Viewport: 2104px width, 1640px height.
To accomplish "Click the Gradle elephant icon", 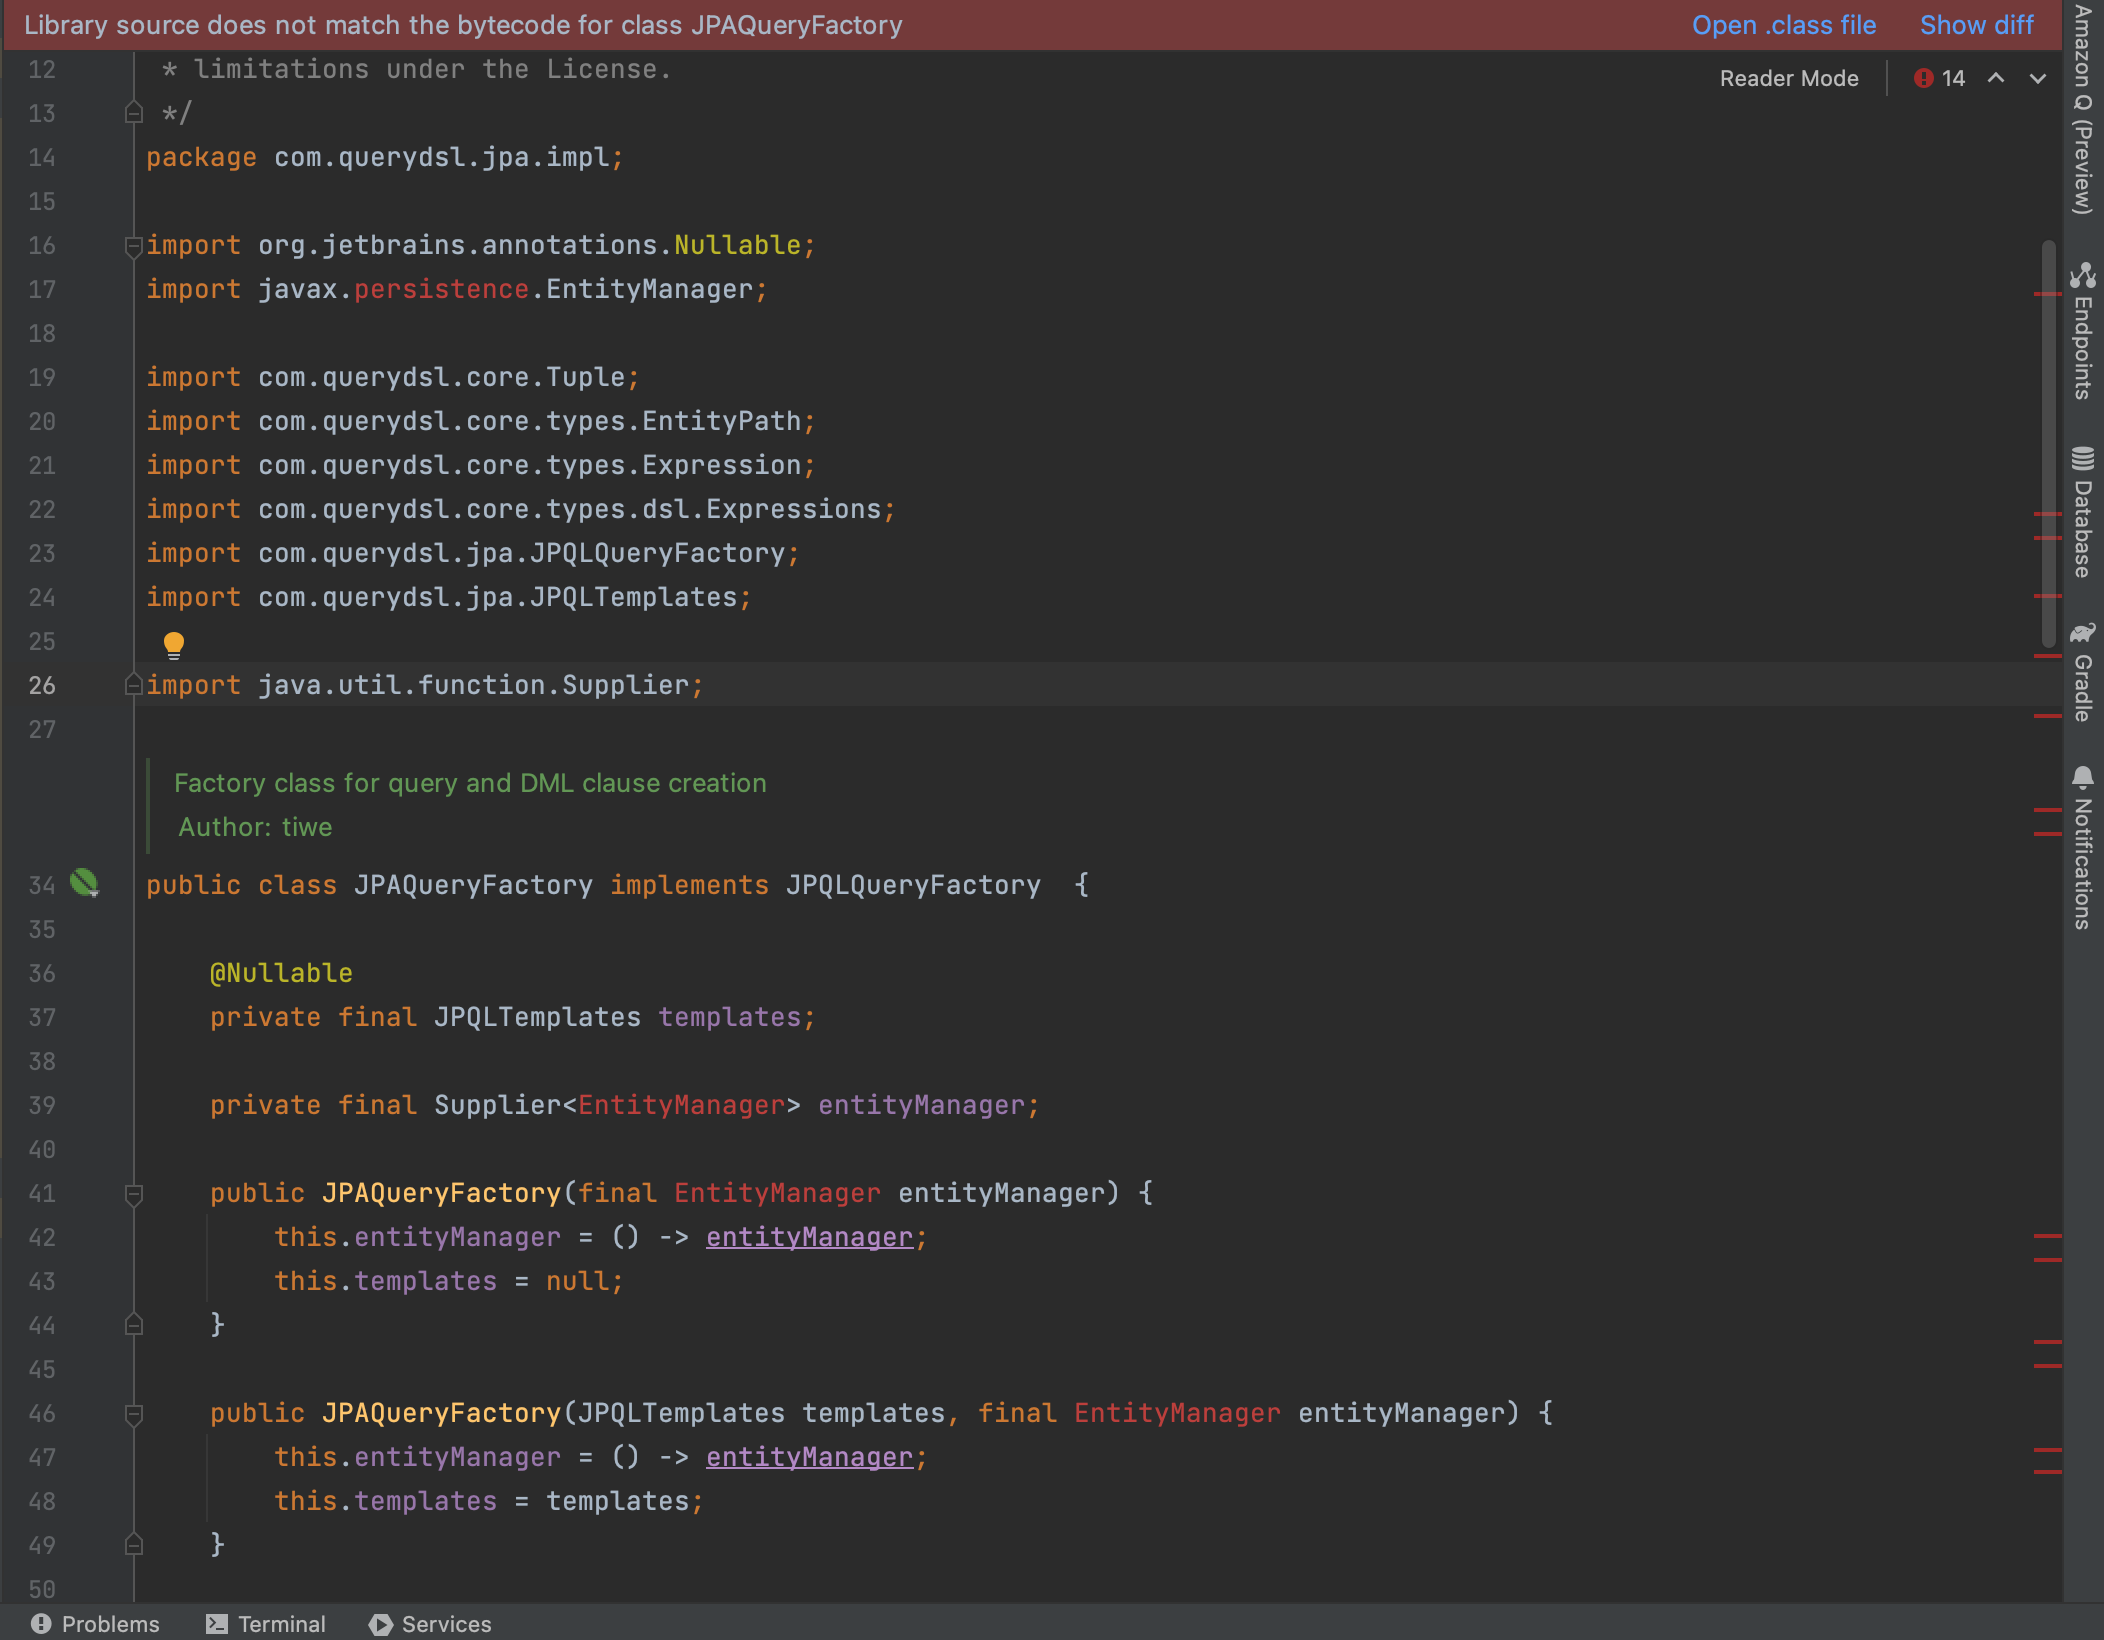I will (x=2083, y=633).
